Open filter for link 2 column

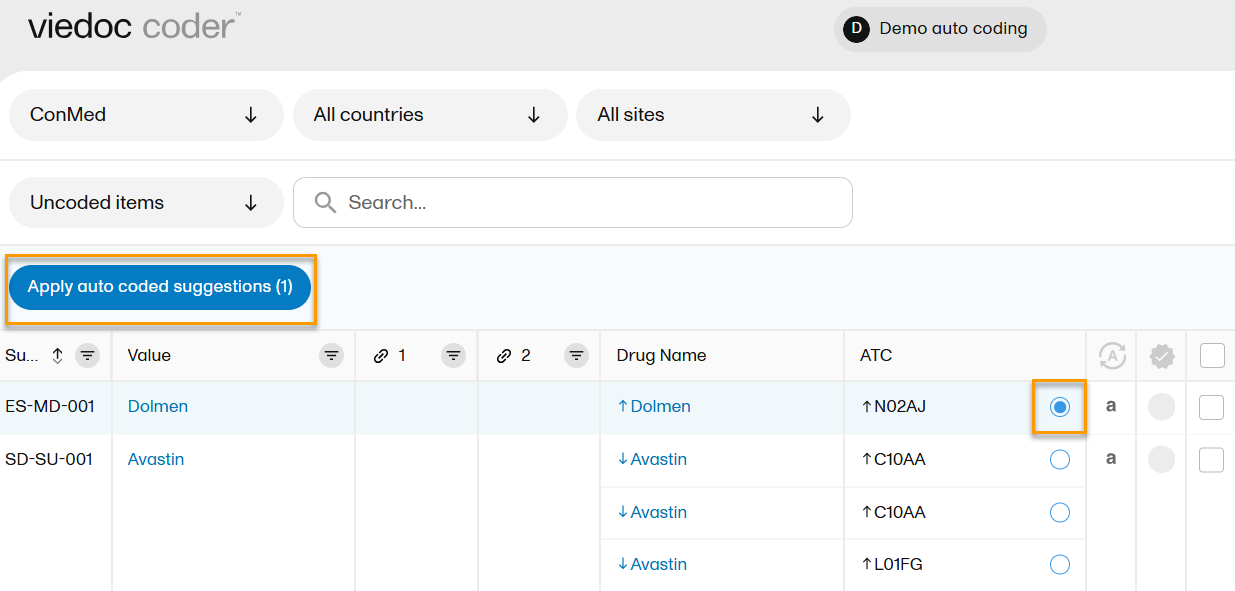coord(575,355)
